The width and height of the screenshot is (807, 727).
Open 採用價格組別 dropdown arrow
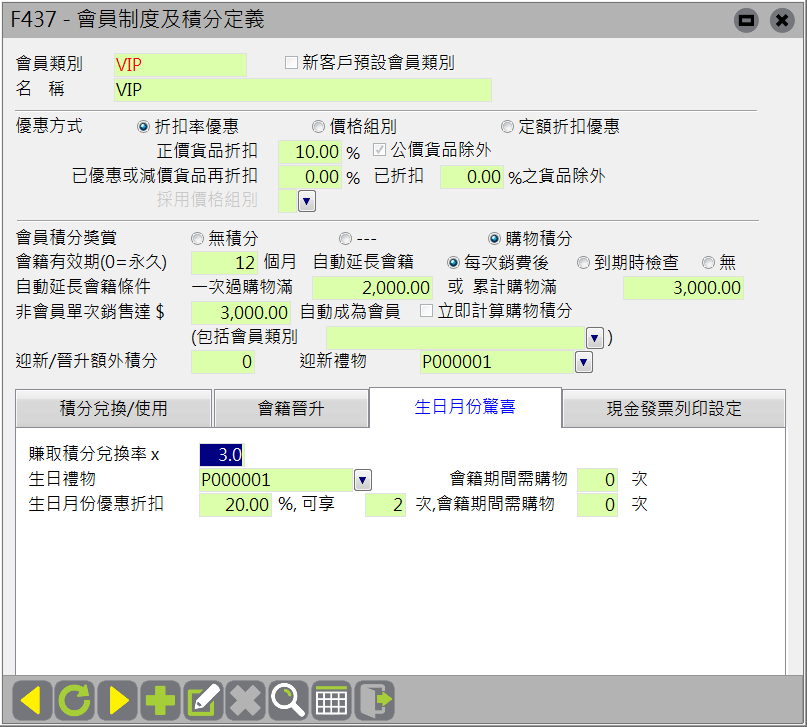point(307,201)
